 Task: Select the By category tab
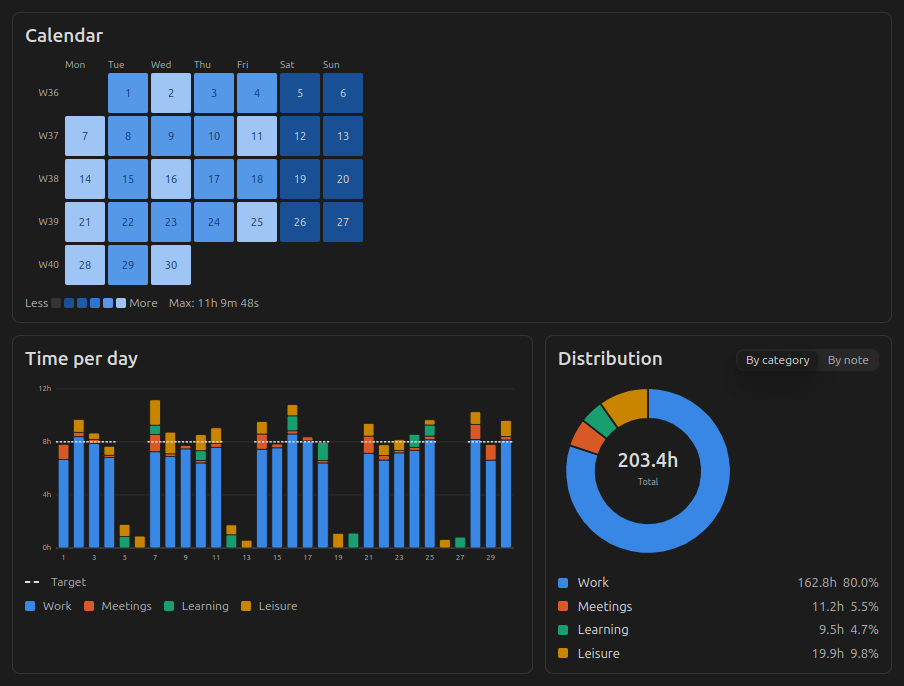pos(777,360)
